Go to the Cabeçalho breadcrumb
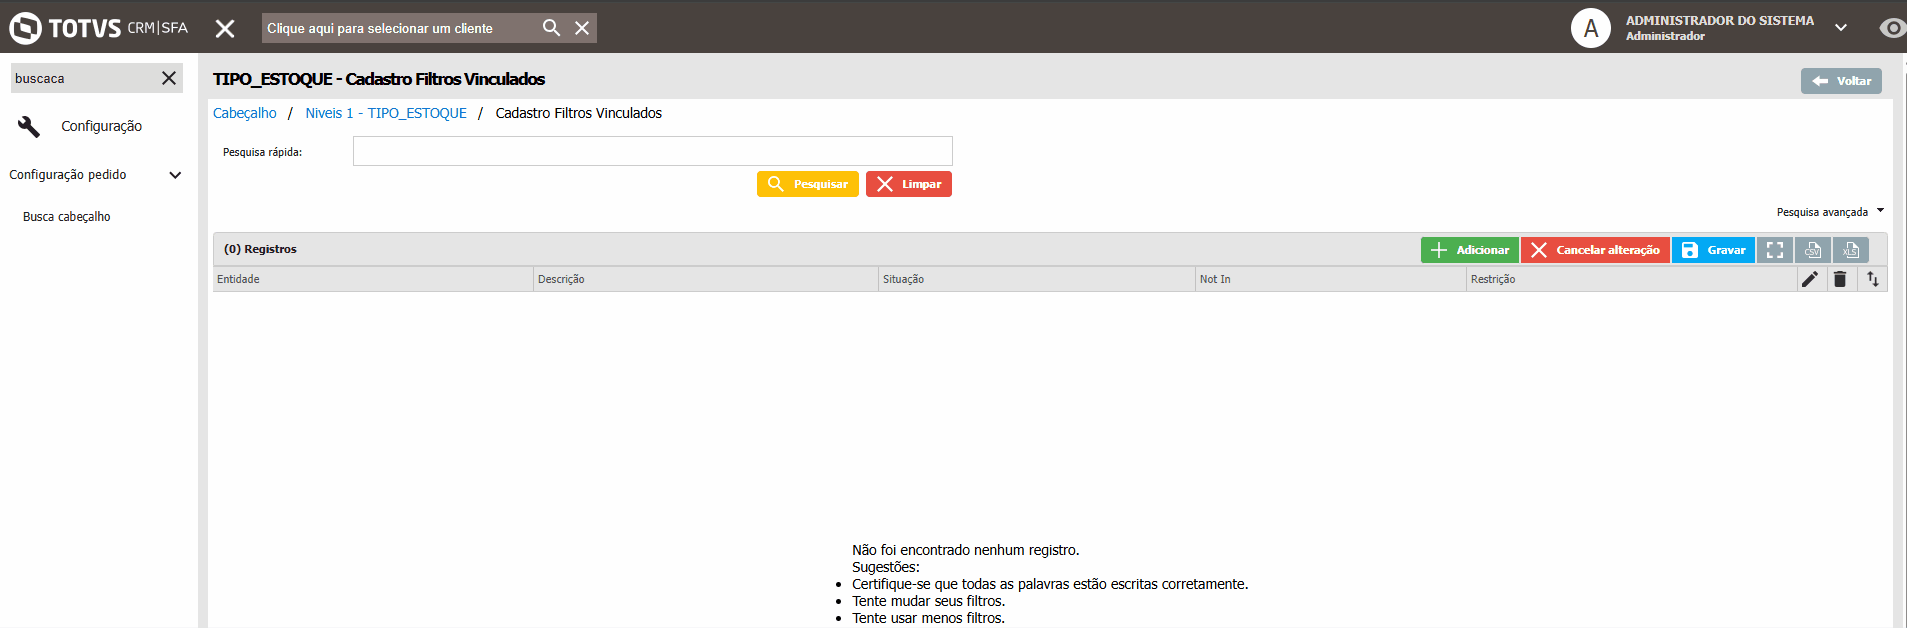 click(245, 113)
